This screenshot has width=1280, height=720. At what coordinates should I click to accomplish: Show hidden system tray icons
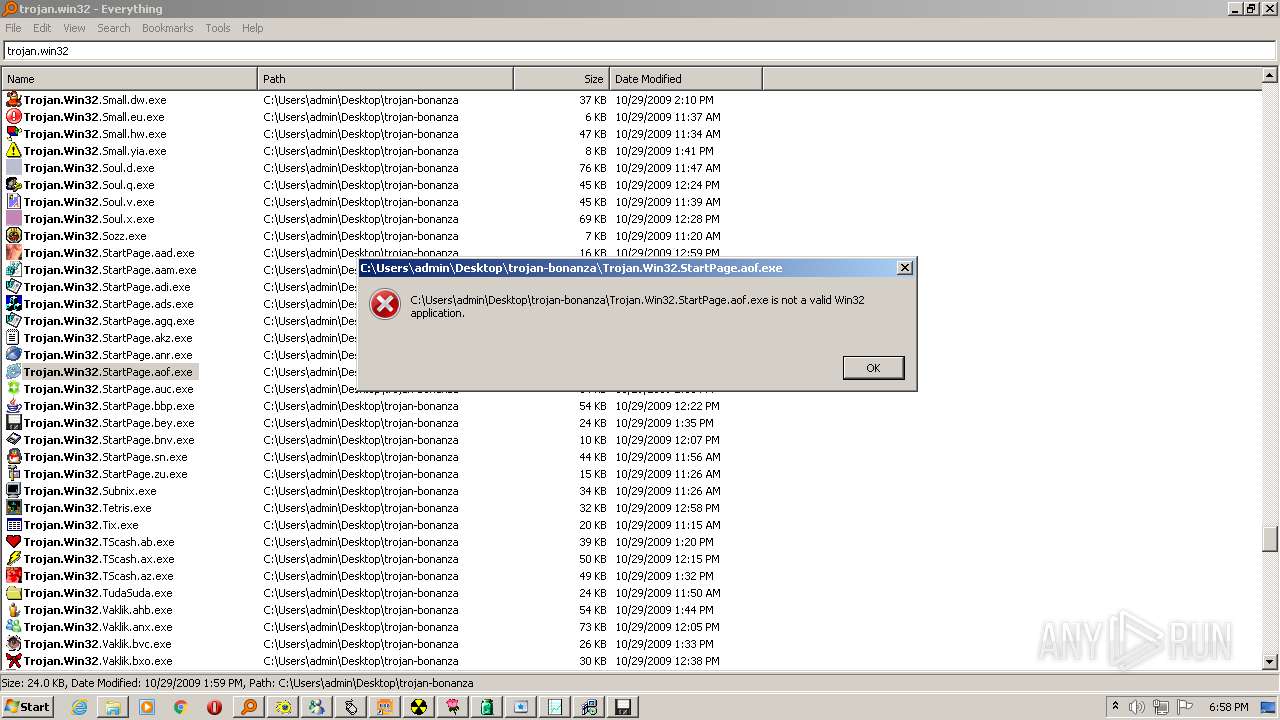click(x=1115, y=706)
